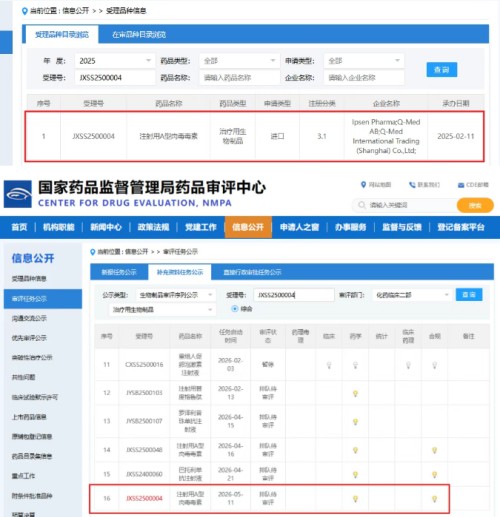Viewport: 500px width, 517px height.
Task: Click the yellow pharmacy bulb in row JYSB2500103
Action: point(355,394)
